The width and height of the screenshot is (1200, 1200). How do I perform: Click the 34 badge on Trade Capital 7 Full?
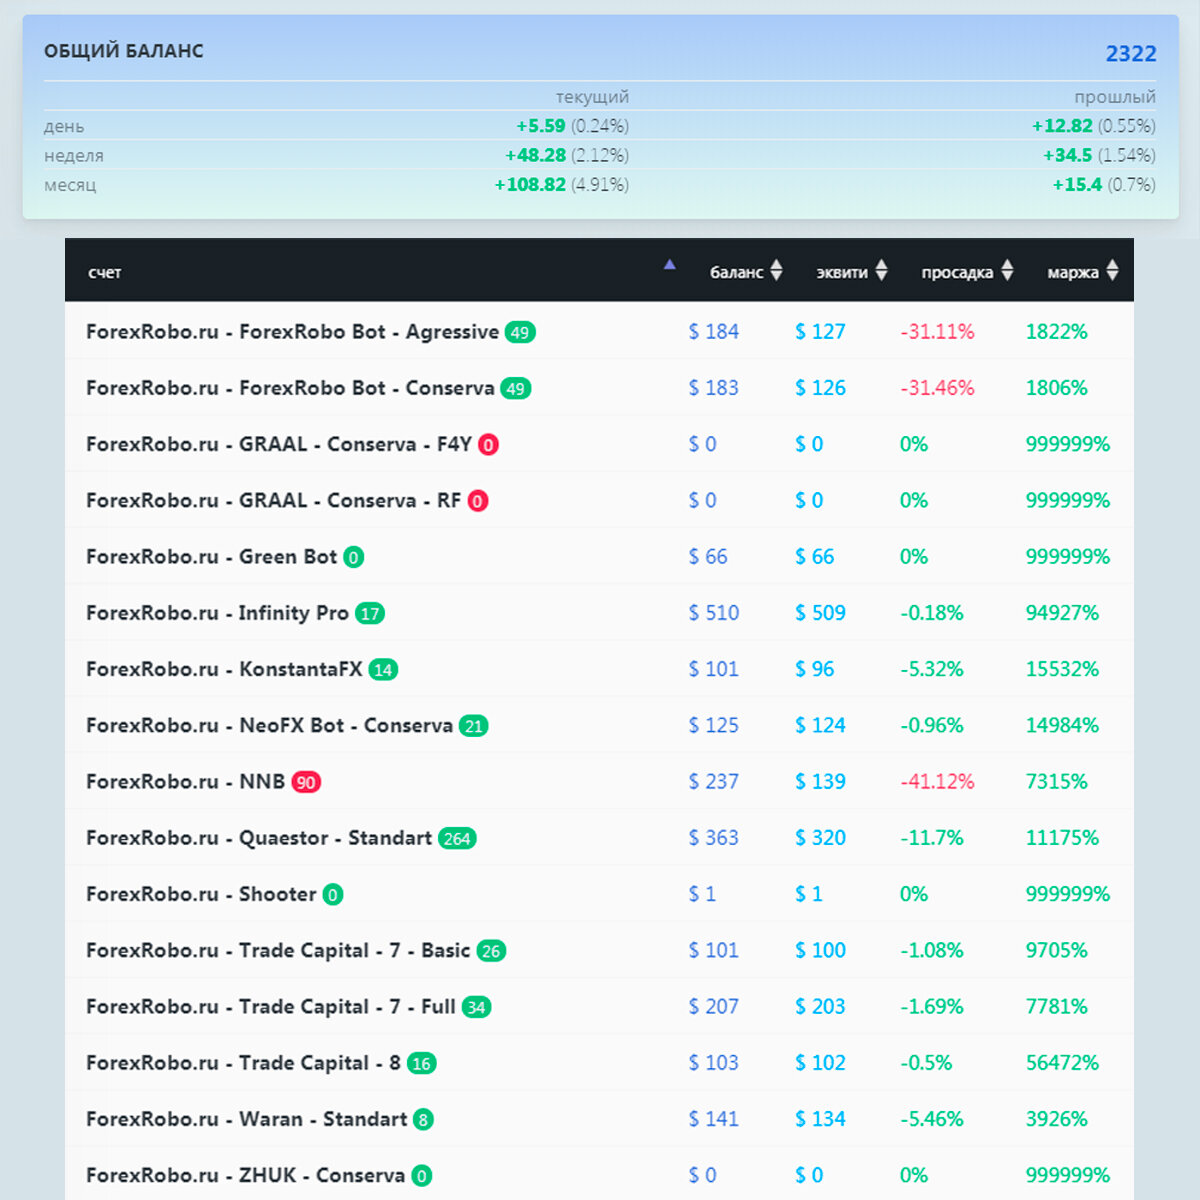(476, 1007)
